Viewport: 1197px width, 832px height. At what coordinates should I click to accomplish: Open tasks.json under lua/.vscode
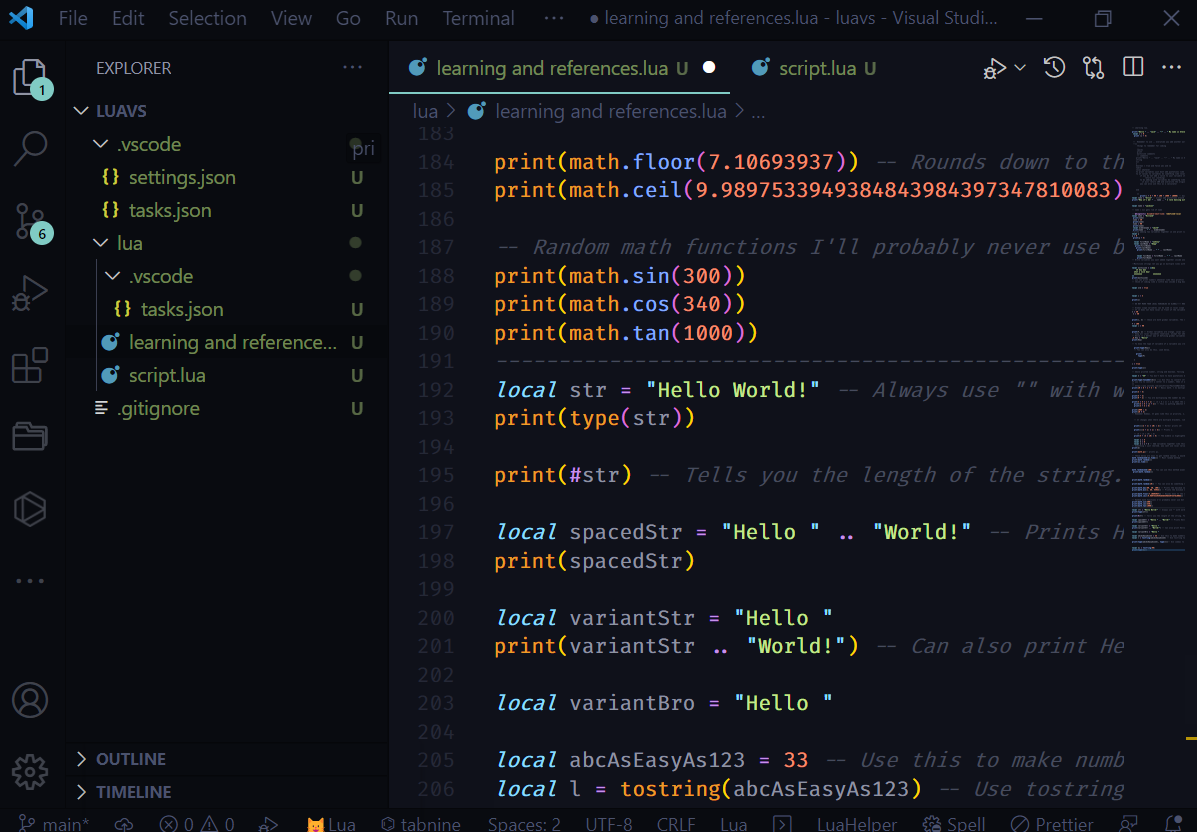(227, 309)
